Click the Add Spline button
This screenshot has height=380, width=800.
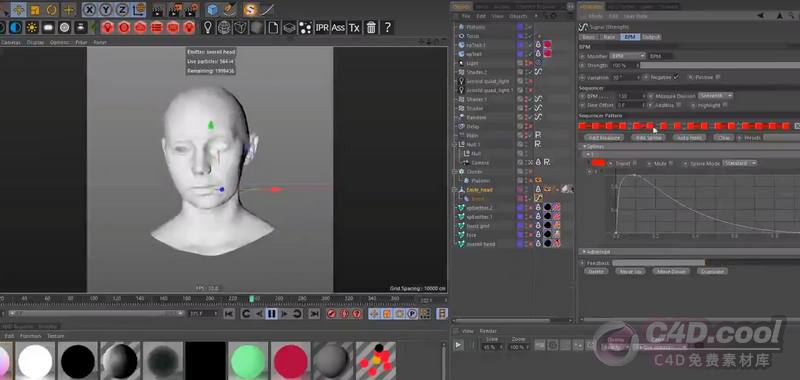coord(648,138)
